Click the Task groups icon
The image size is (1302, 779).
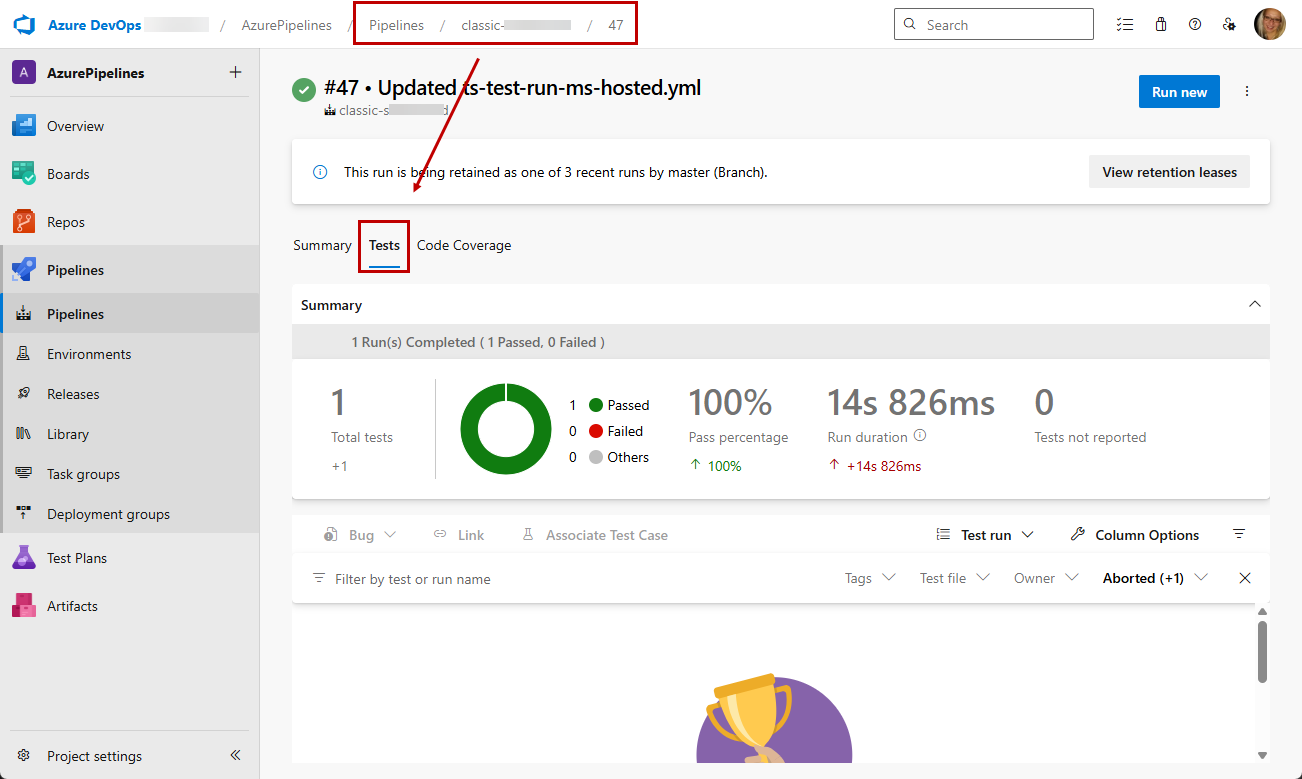pyautogui.click(x=24, y=474)
